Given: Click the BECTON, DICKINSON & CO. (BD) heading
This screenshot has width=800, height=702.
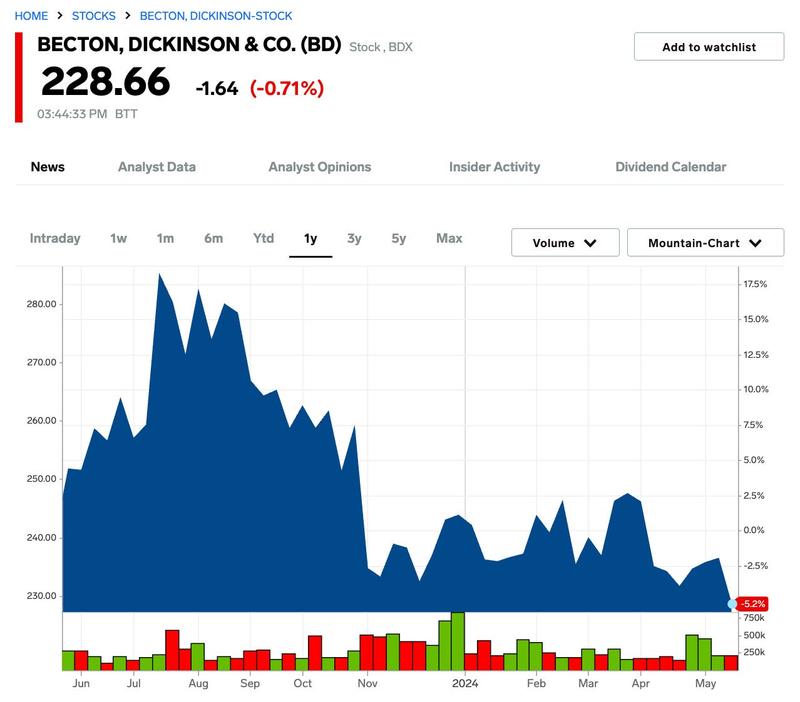Looking at the screenshot, I should (x=189, y=44).
